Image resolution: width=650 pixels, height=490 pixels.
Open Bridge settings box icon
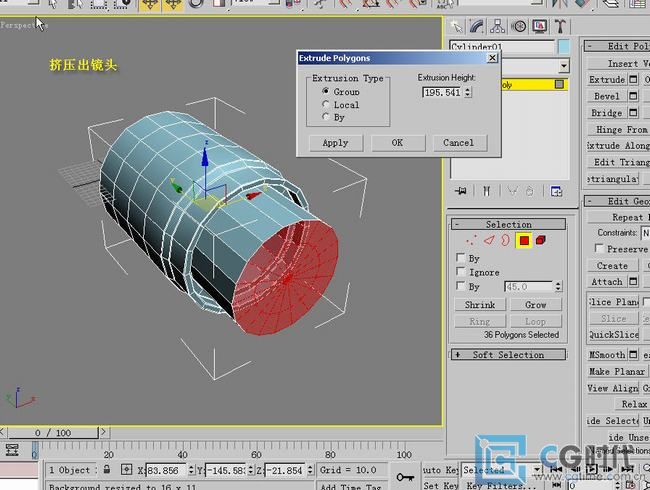(633, 112)
